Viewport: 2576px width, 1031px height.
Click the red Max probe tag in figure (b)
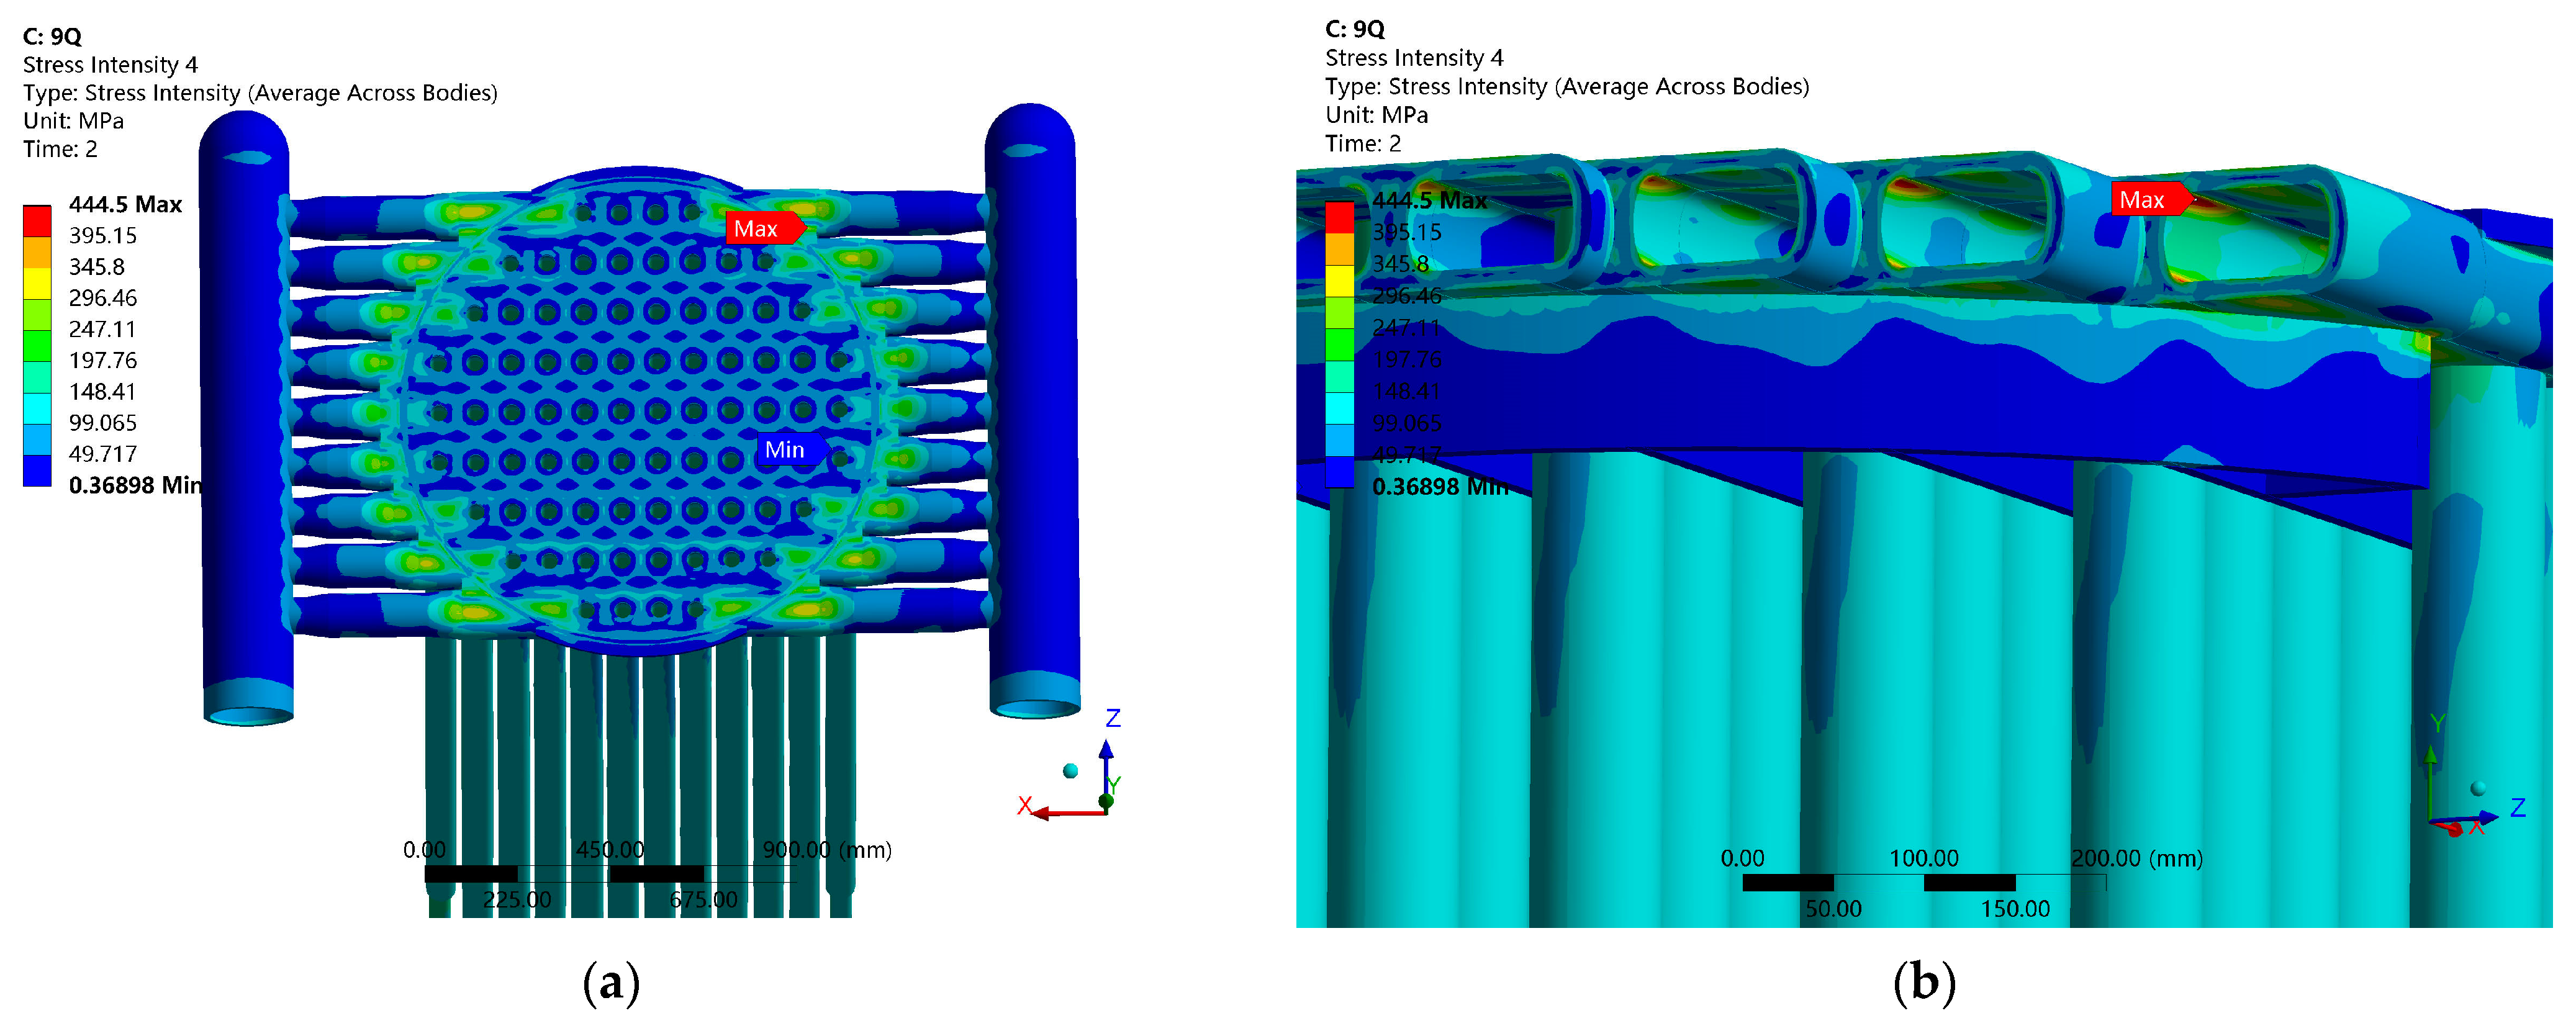tap(2146, 200)
